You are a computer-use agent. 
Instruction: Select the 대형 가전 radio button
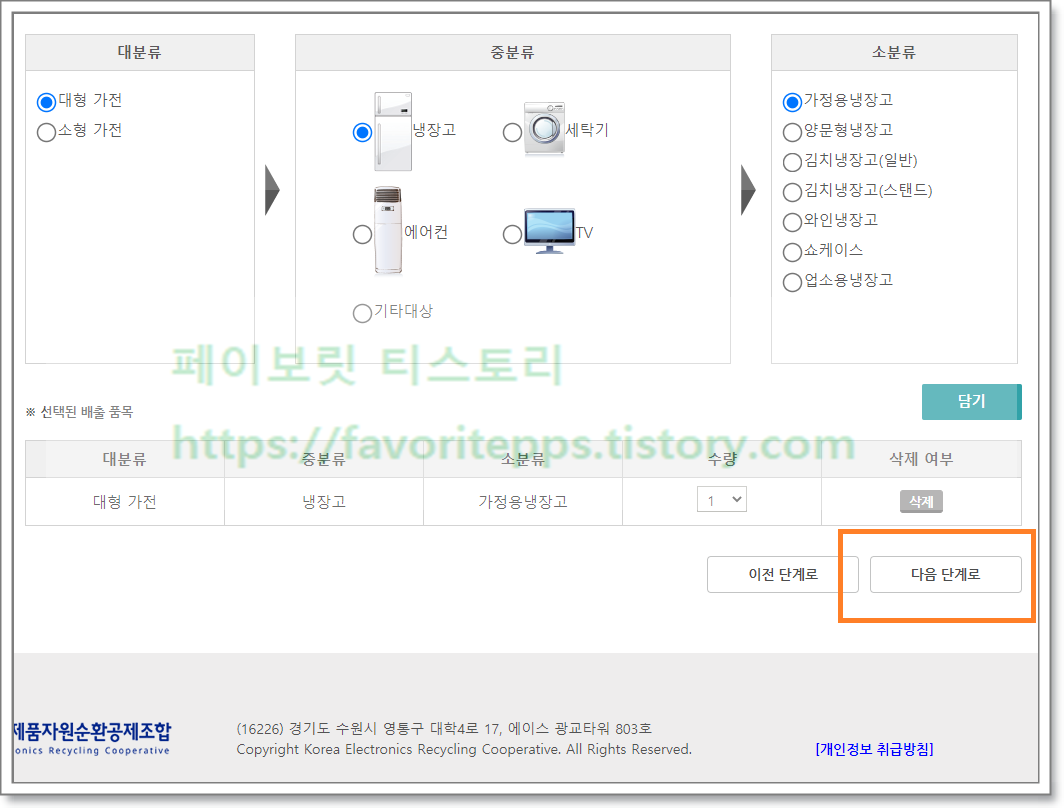click(x=46, y=102)
